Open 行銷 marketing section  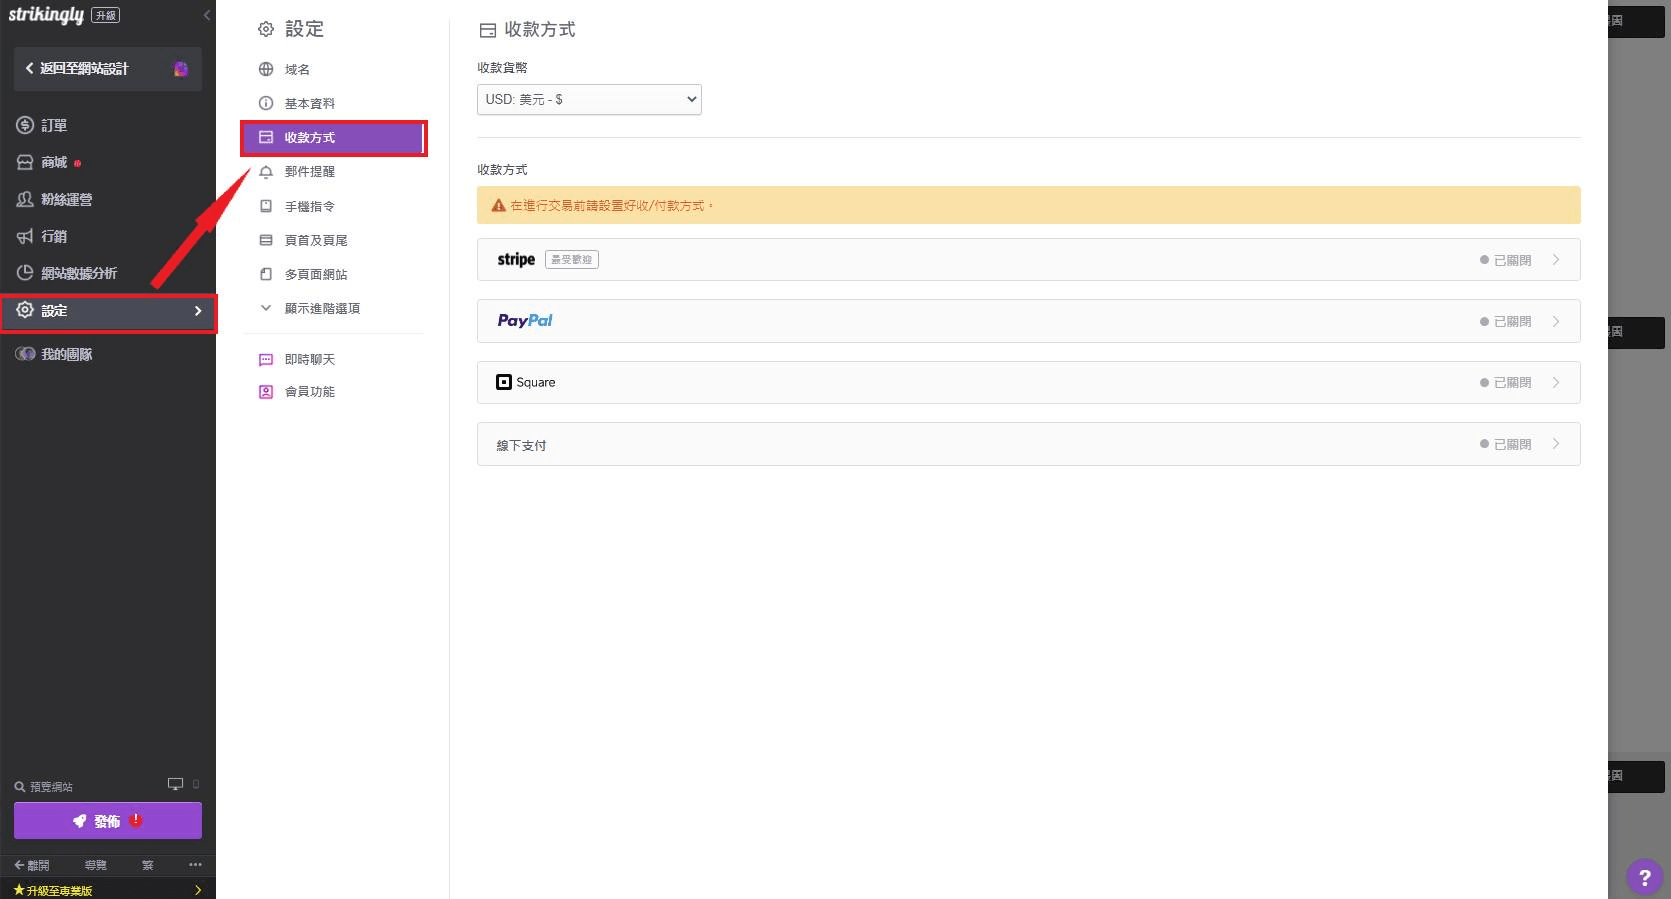(54, 237)
